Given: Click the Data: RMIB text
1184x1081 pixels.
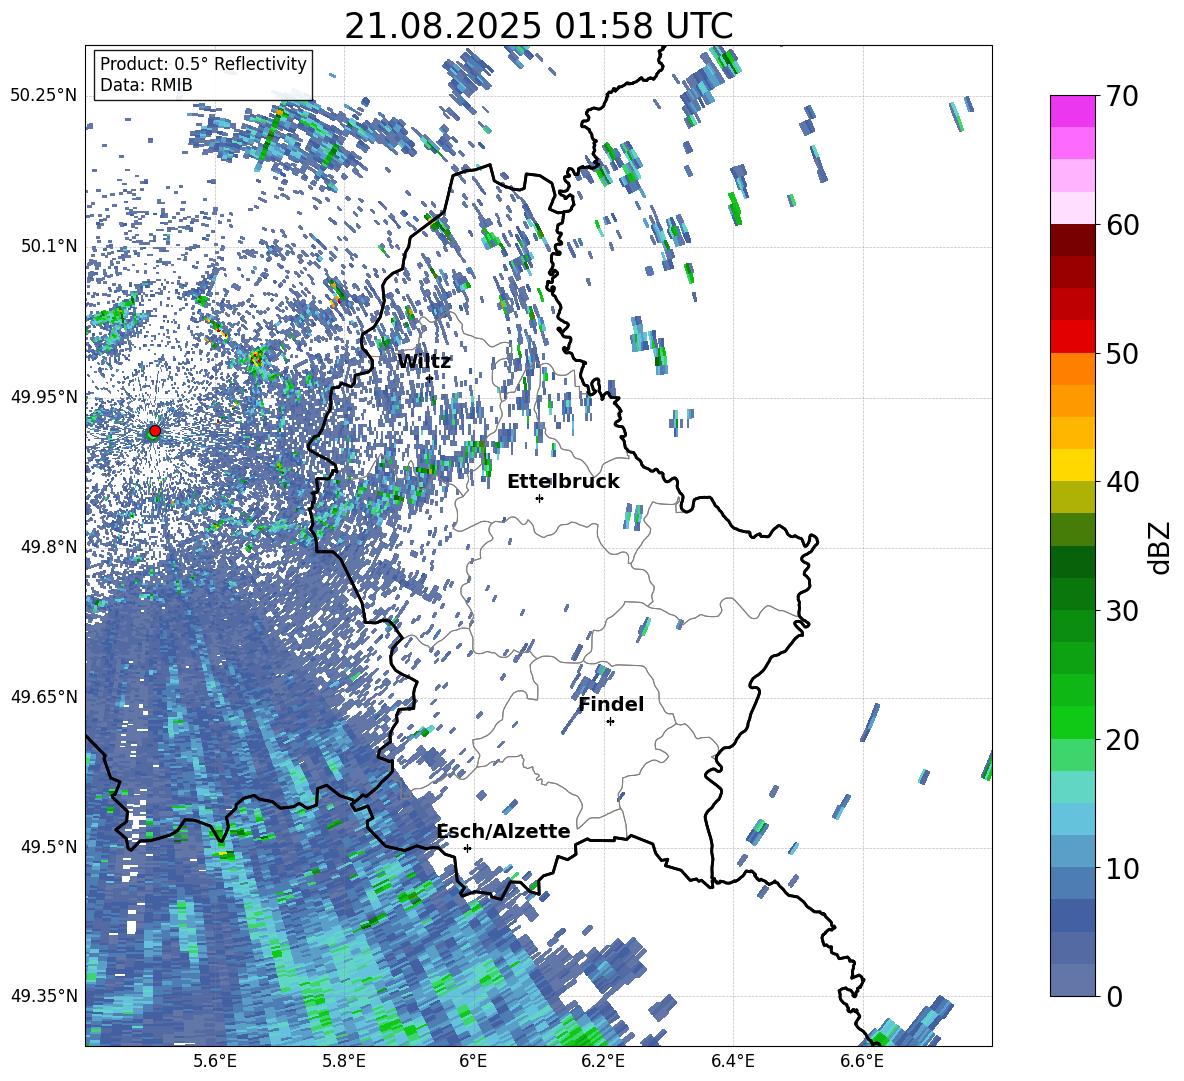Looking at the screenshot, I should 146,85.
